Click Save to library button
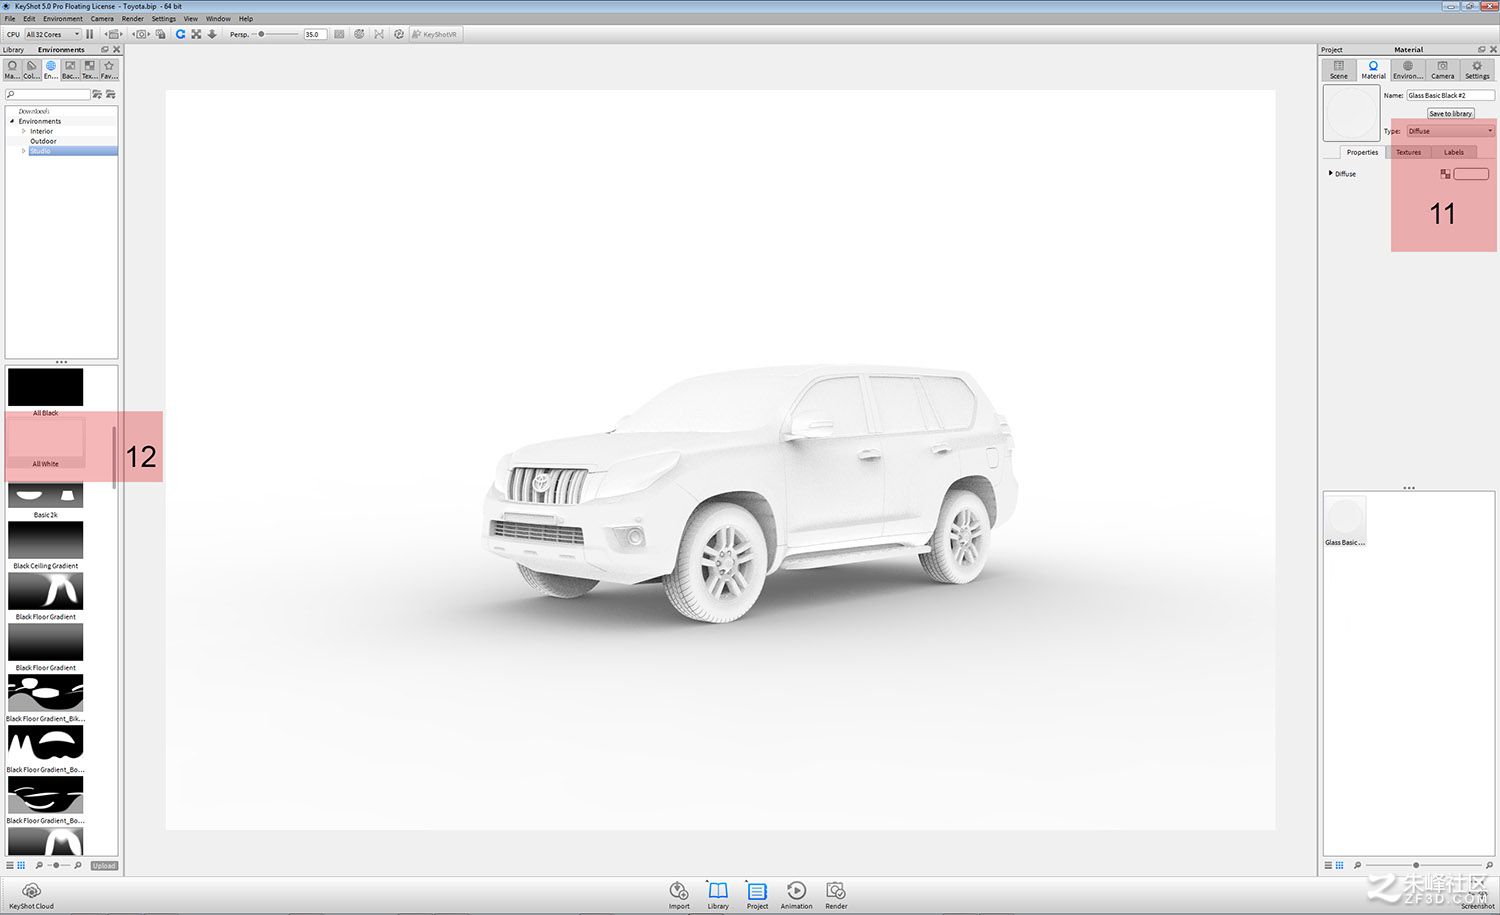Viewport: 1500px width, 915px height. tap(1450, 113)
